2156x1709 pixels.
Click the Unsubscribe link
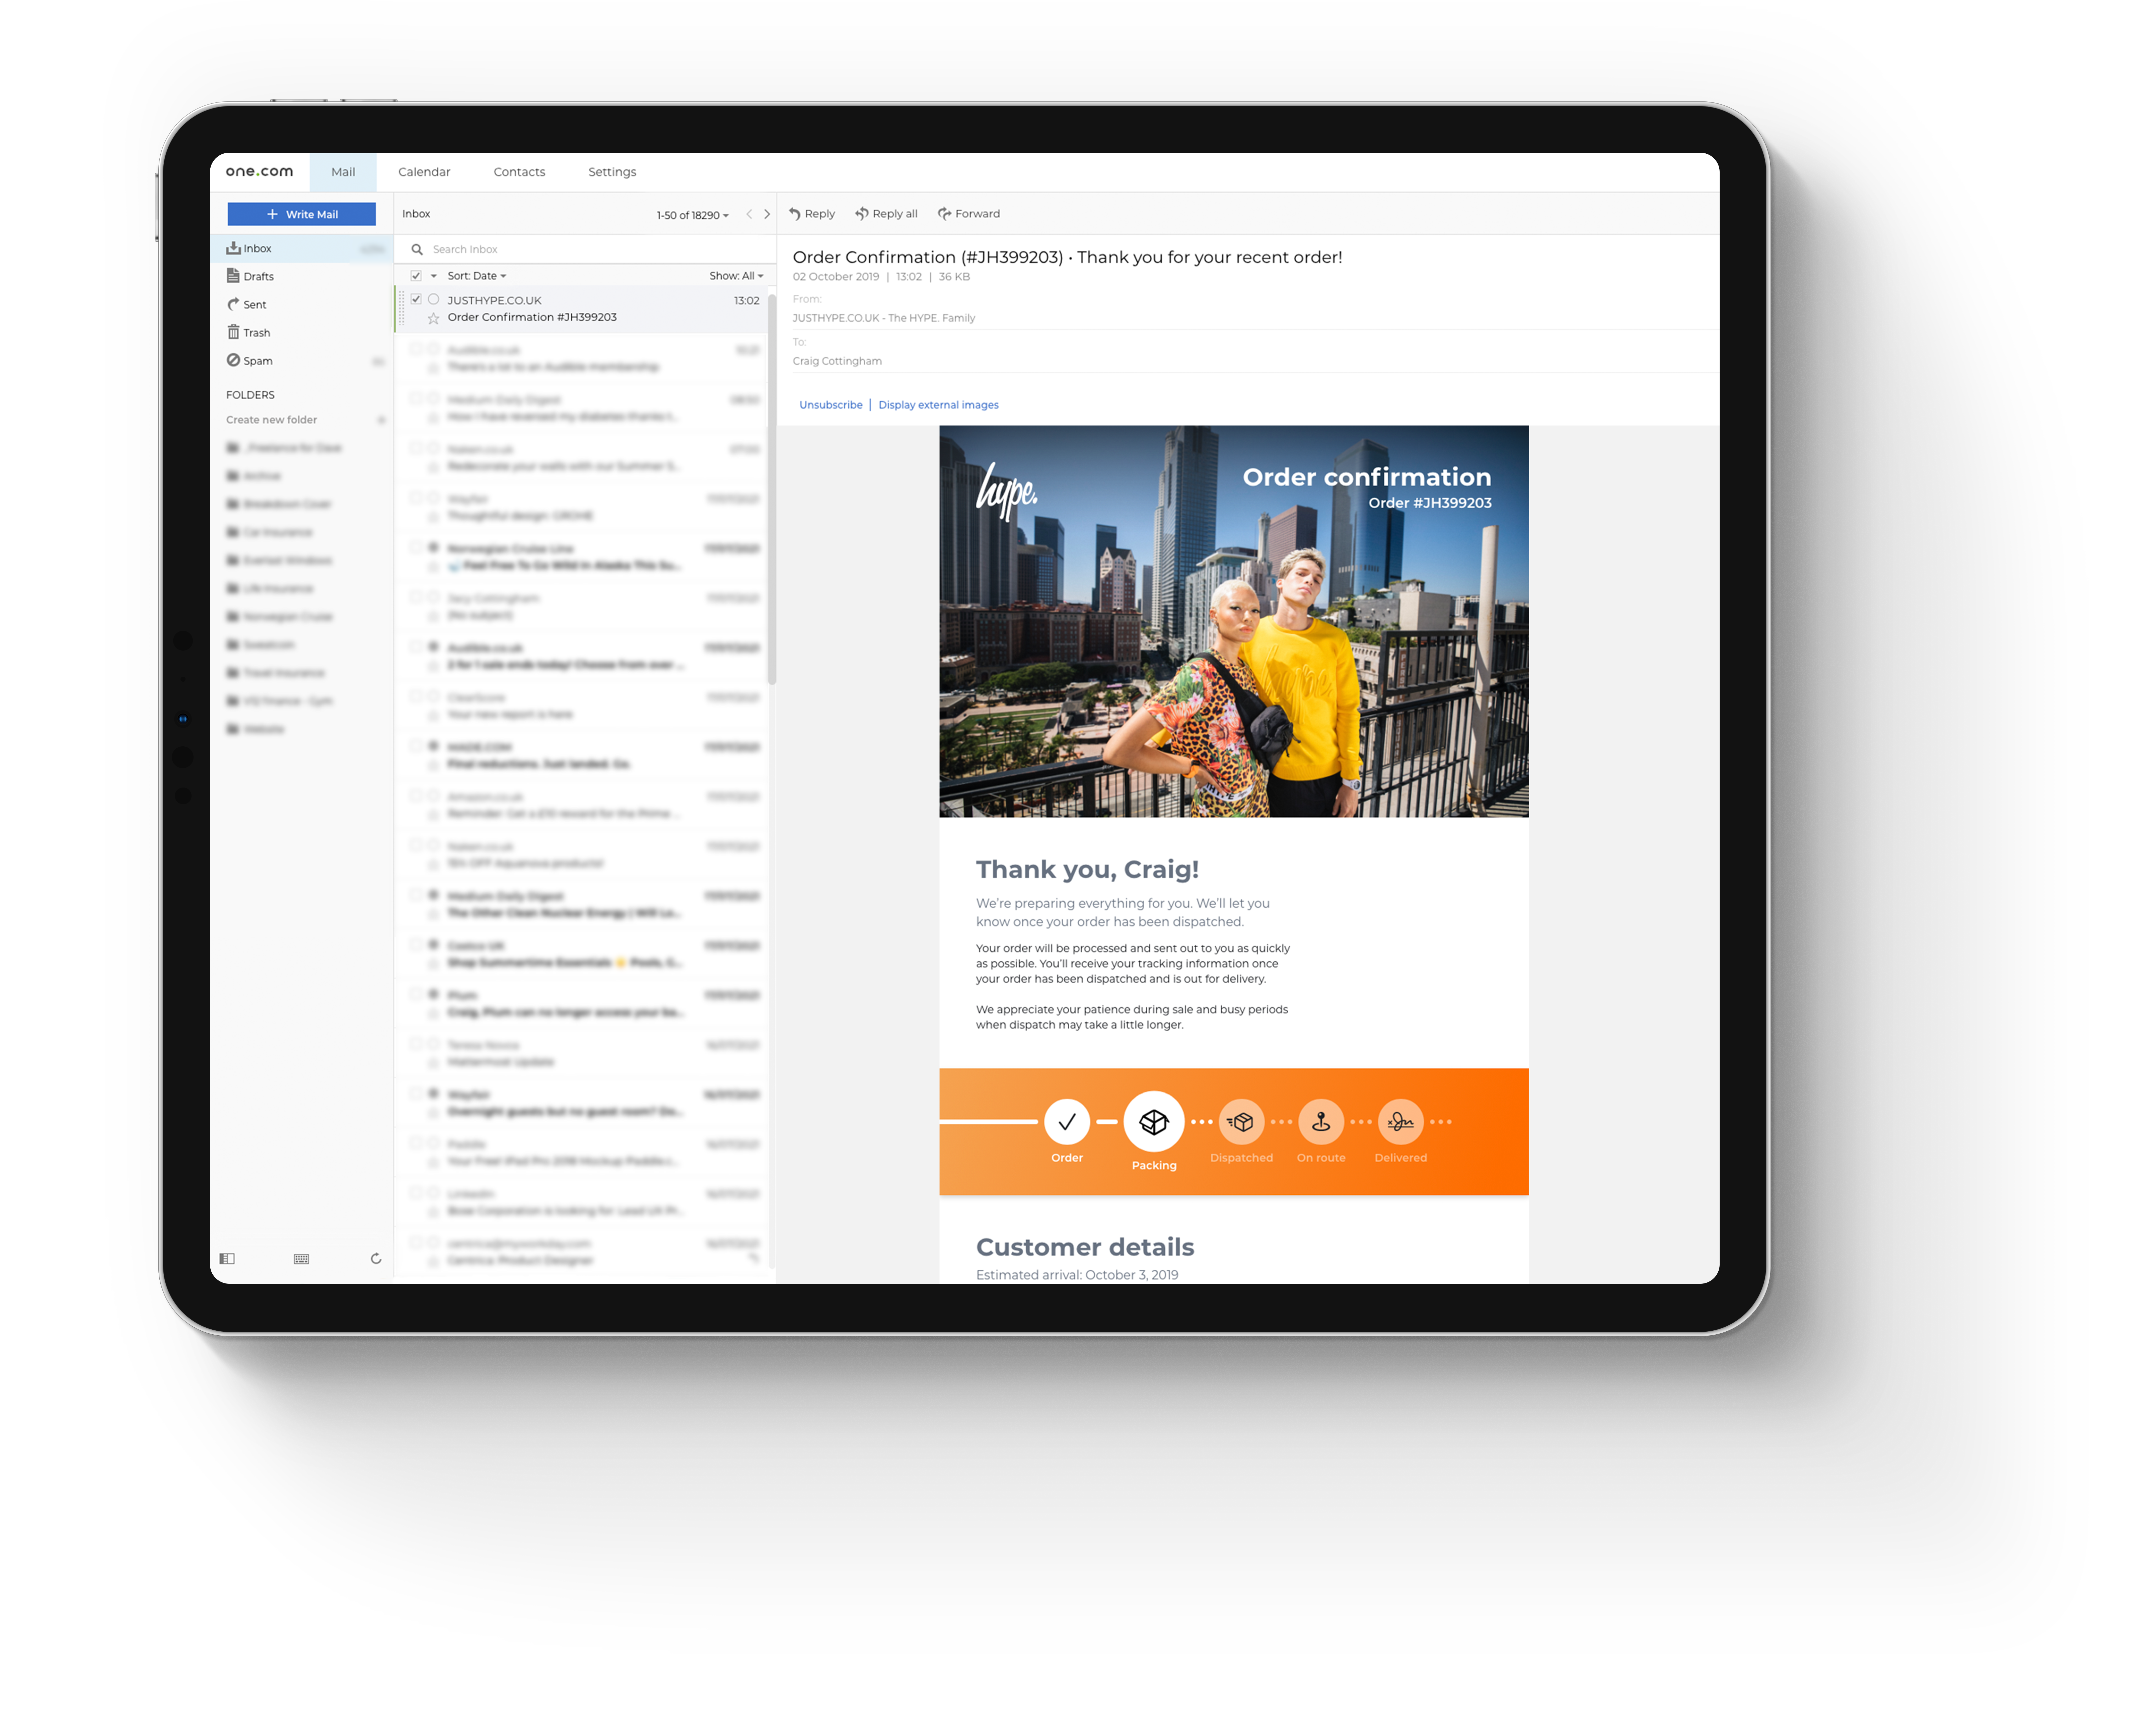click(831, 405)
